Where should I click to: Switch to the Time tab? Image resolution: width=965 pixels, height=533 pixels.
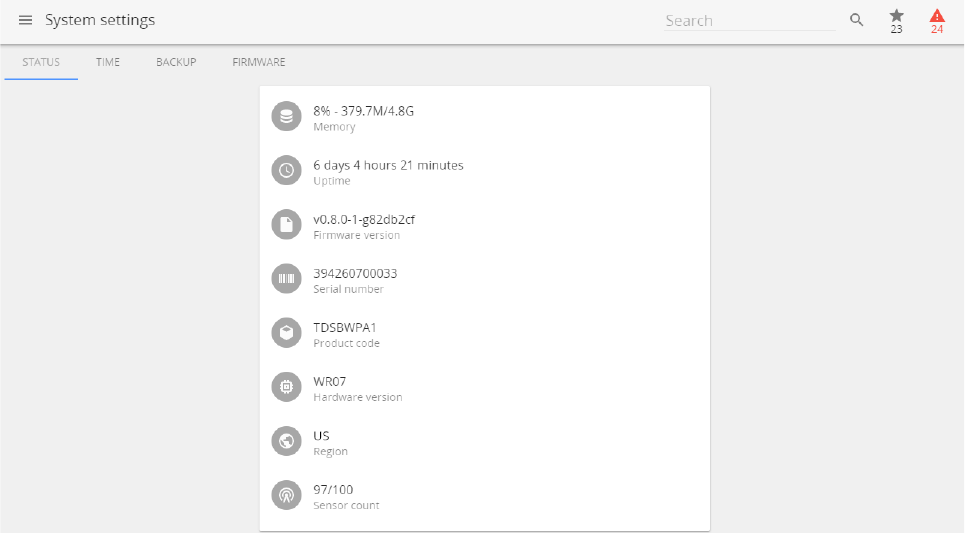click(x=108, y=62)
